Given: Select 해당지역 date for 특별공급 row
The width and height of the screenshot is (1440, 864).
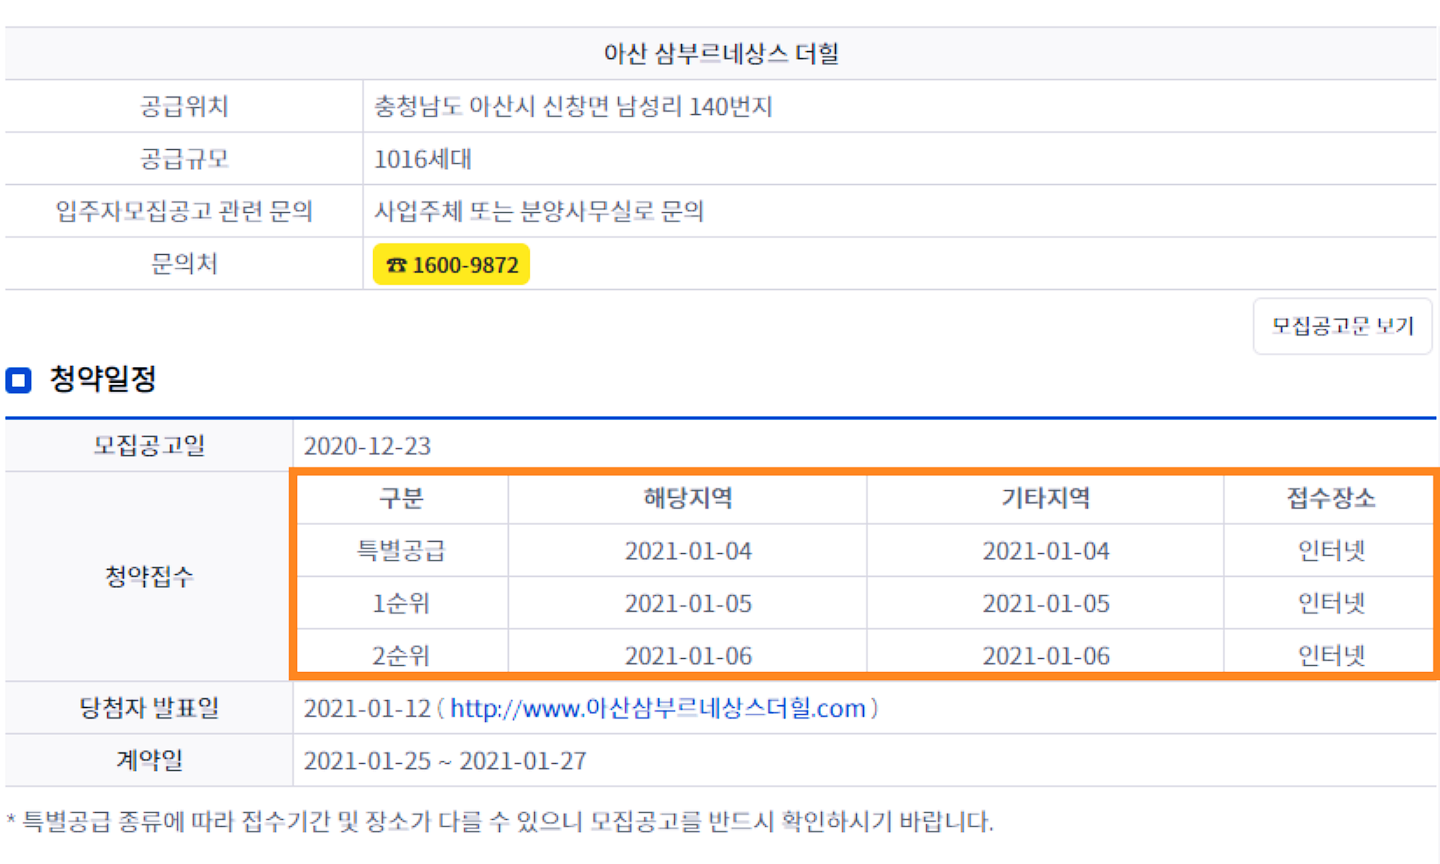Looking at the screenshot, I should pyautogui.click(x=688, y=551).
